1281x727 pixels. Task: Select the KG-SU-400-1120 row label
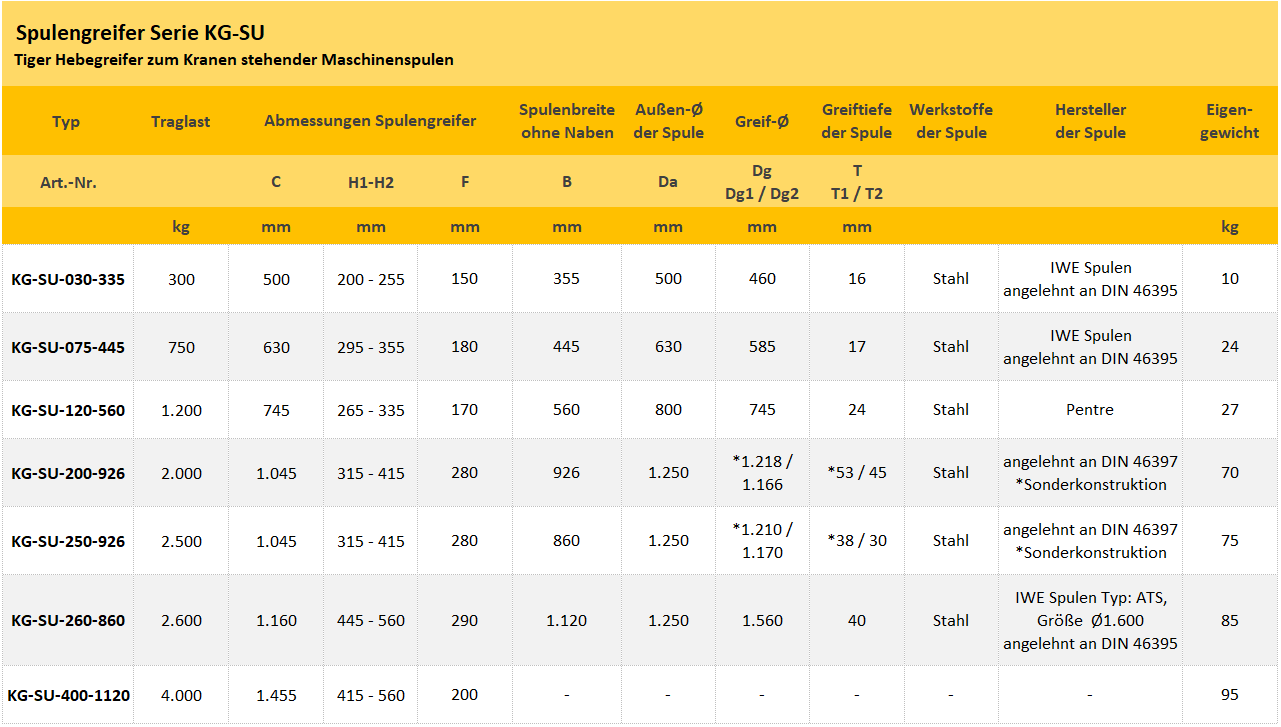point(68,695)
